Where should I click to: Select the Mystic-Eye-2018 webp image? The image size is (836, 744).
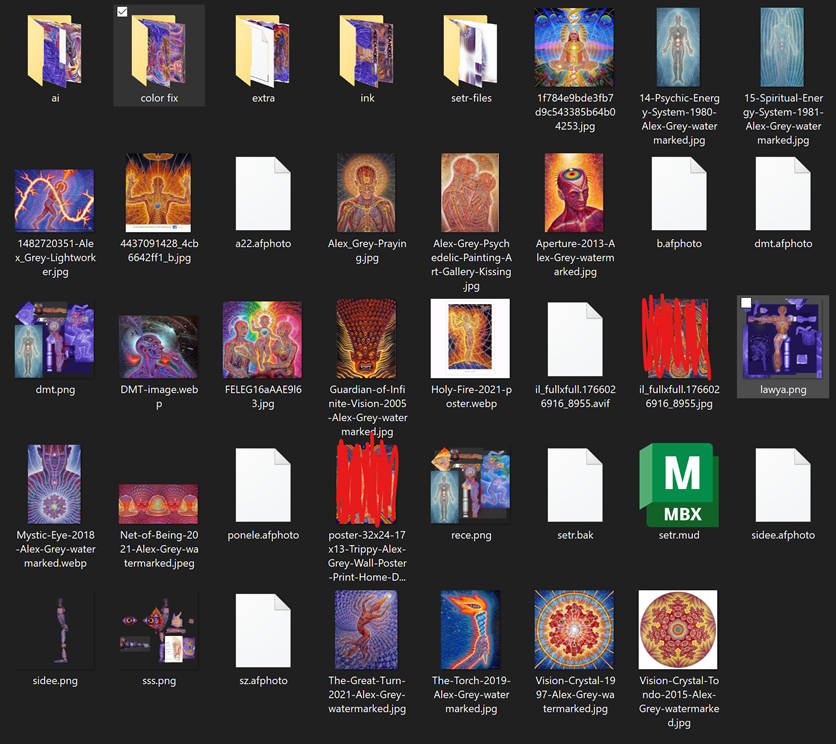point(54,484)
